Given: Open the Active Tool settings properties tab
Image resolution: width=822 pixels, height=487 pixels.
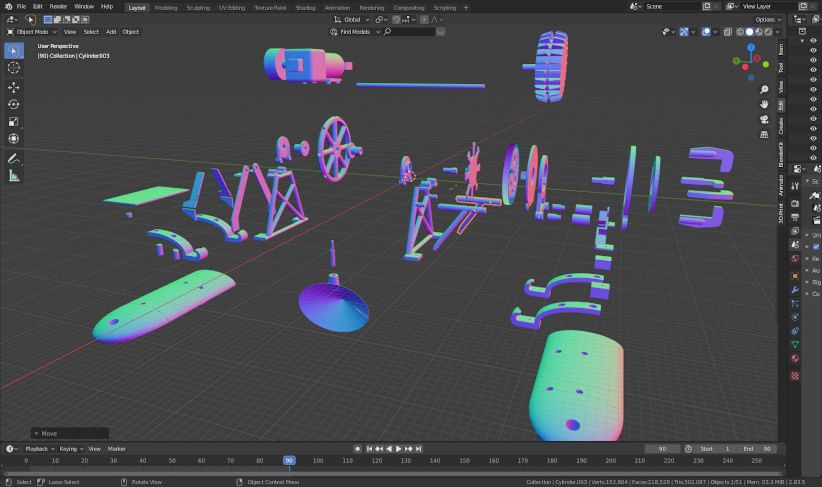Looking at the screenshot, I should [x=795, y=186].
